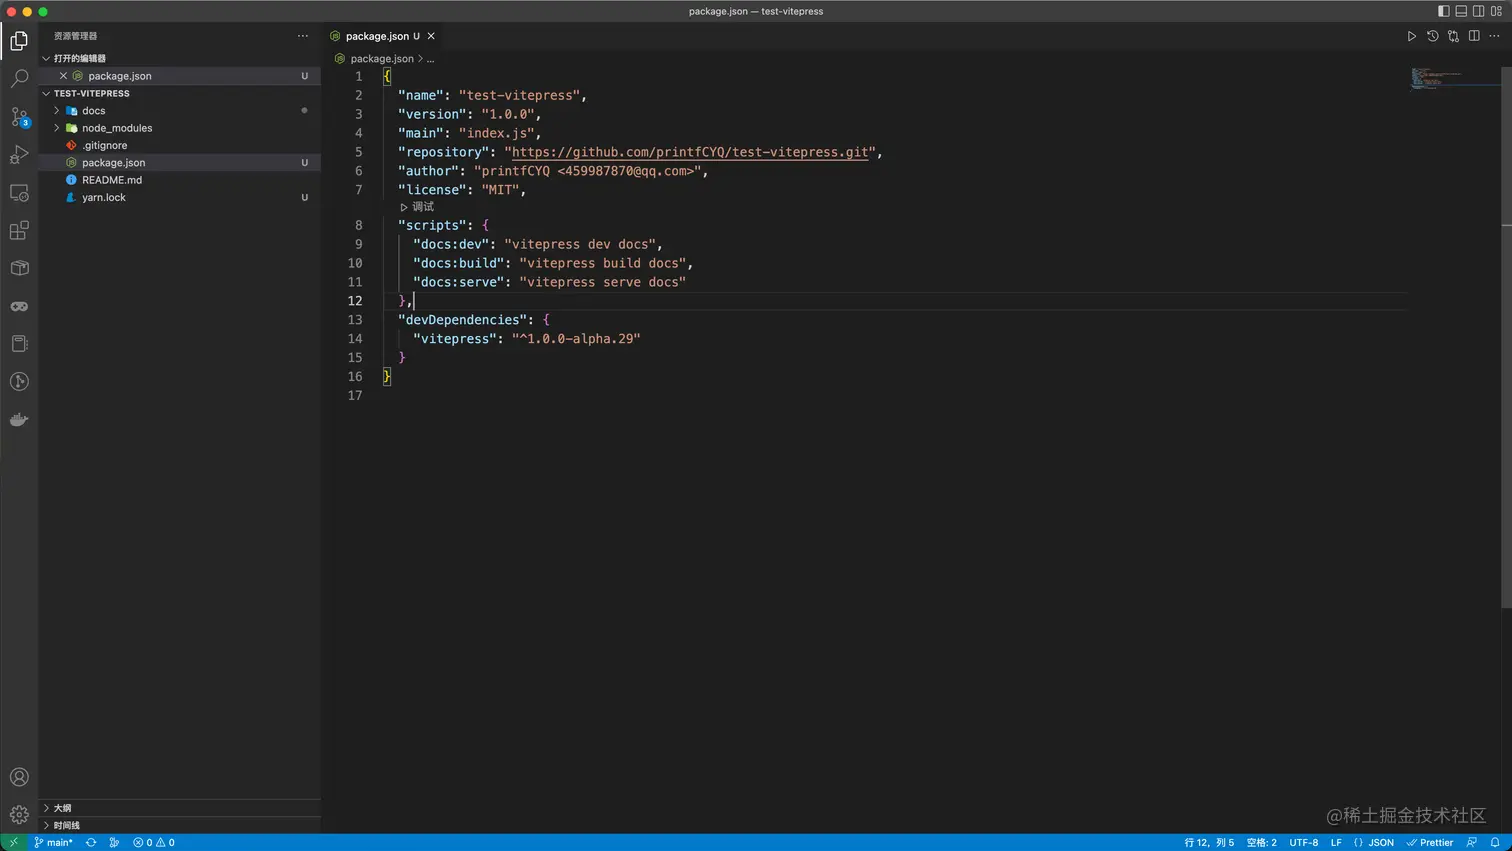
Task: Change LF end of line sequence
Action: pos(1336,842)
